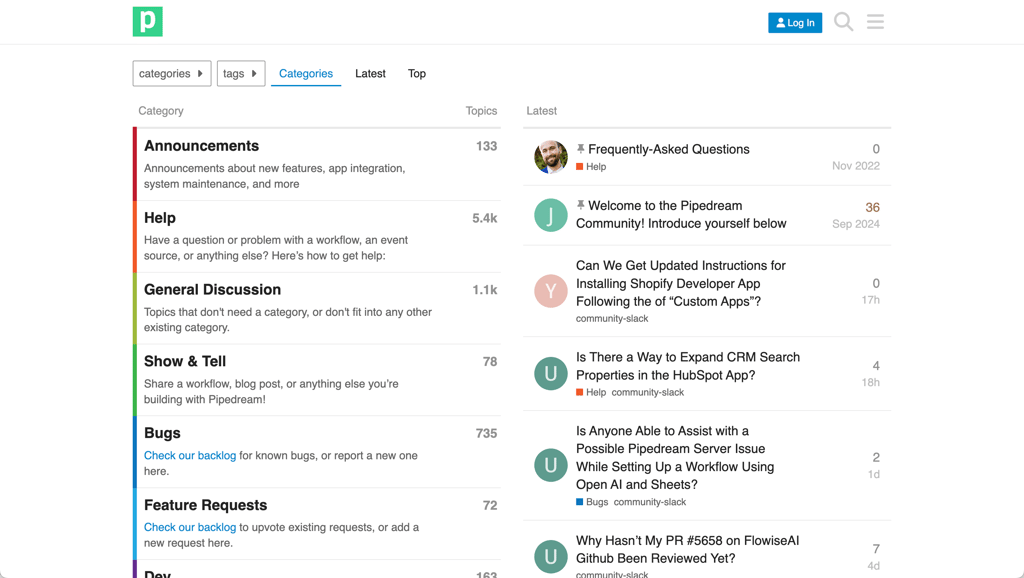
Task: Click the U avatar beside HubSpot CRM topic
Action: (551, 374)
